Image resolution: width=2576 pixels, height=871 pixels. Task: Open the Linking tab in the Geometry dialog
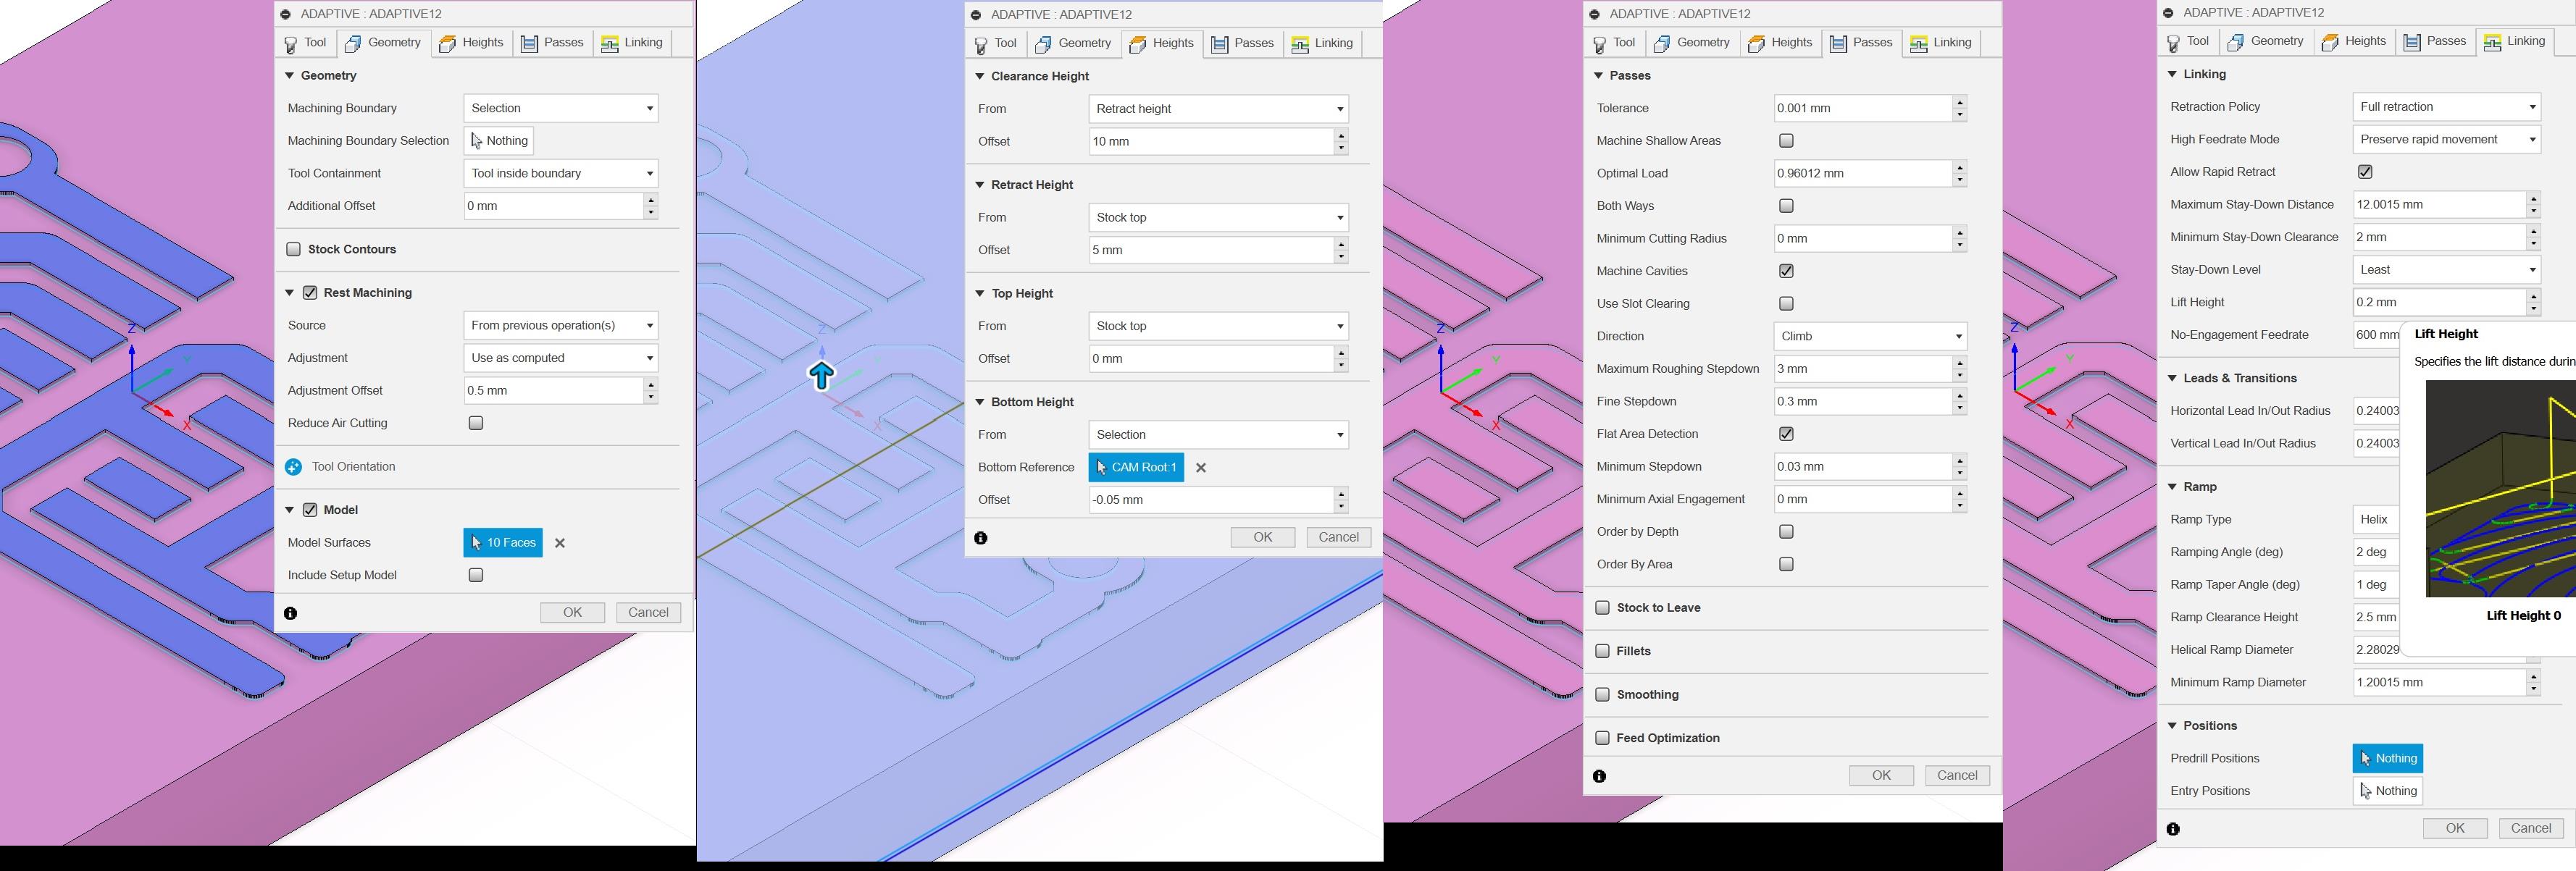tap(632, 43)
